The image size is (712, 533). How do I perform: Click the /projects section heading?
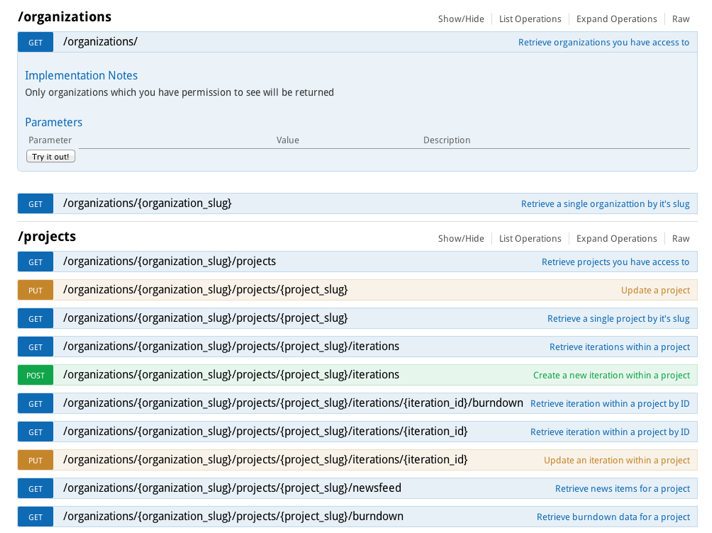coord(47,237)
